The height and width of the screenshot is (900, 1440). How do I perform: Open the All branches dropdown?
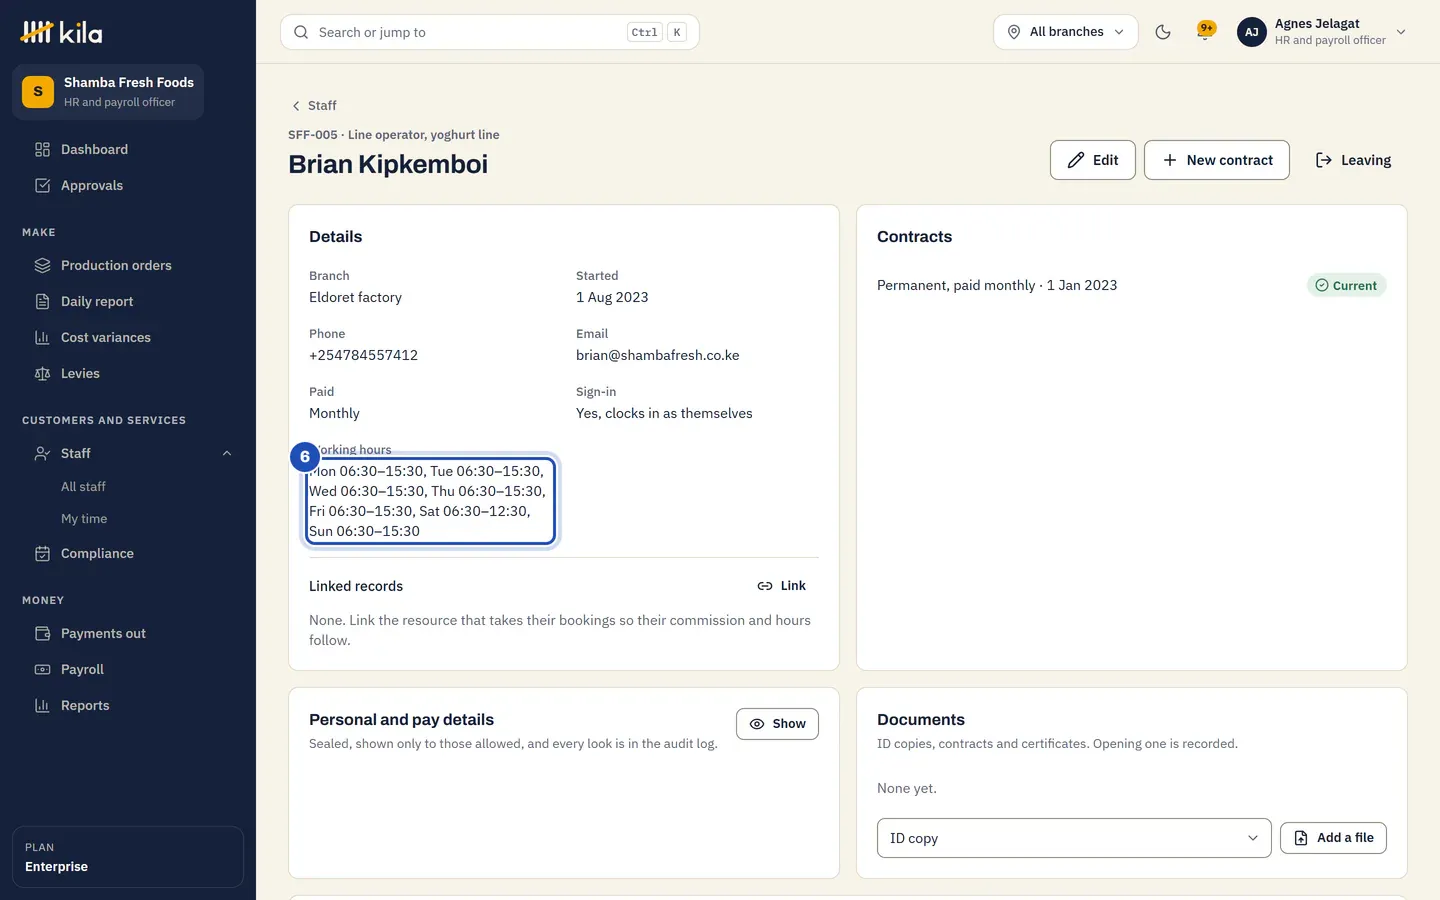click(1065, 32)
